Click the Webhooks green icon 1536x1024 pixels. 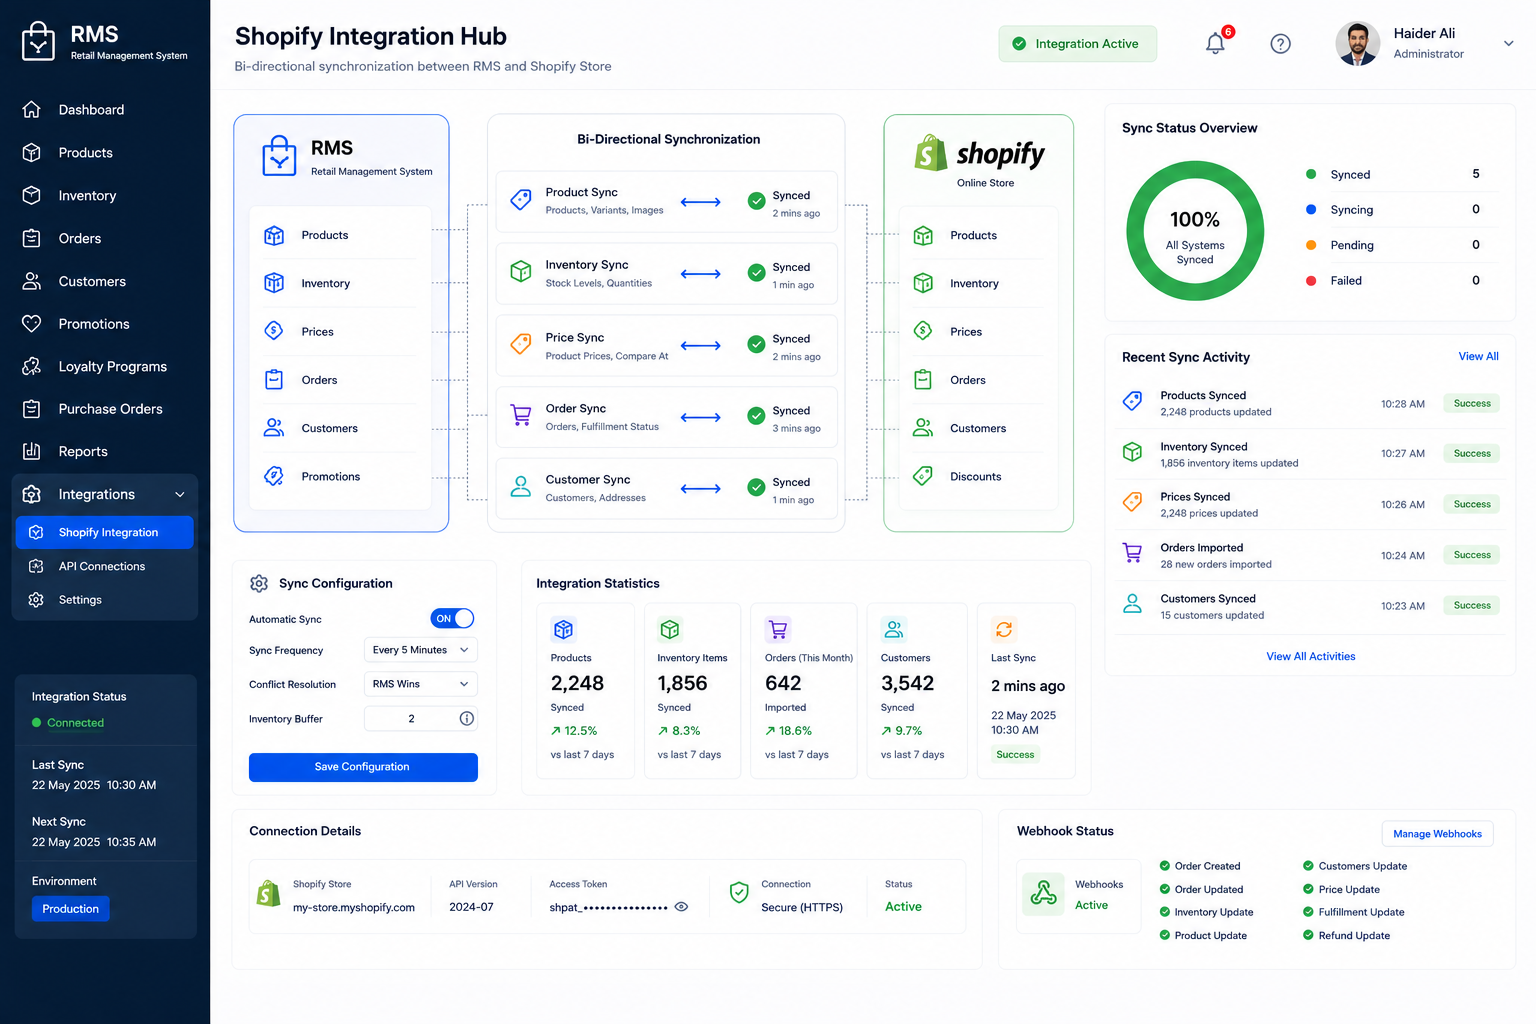coord(1043,893)
